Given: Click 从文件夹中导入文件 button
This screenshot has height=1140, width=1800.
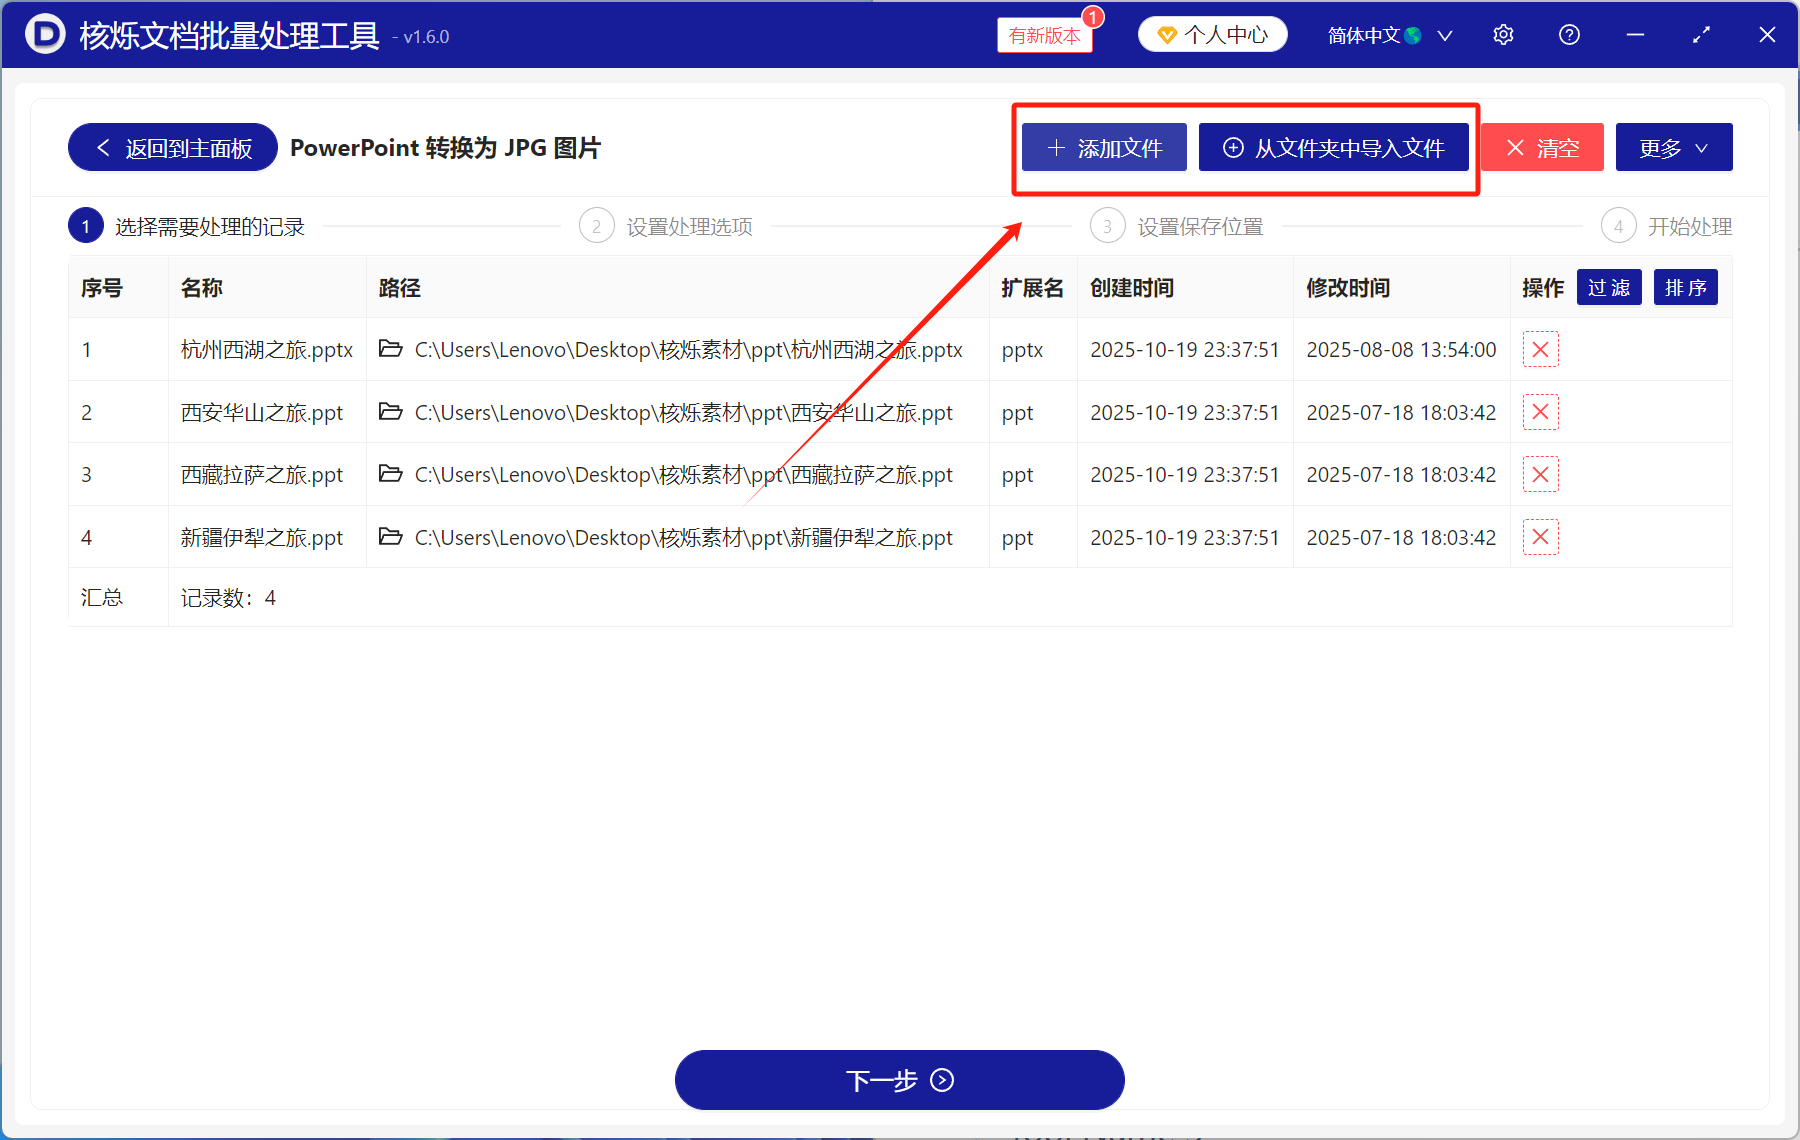Looking at the screenshot, I should coord(1334,148).
